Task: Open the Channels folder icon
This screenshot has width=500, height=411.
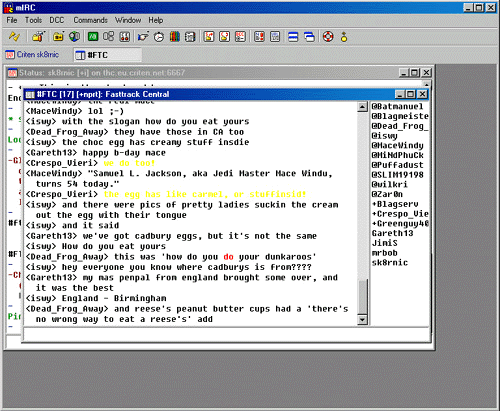Action: (58, 36)
